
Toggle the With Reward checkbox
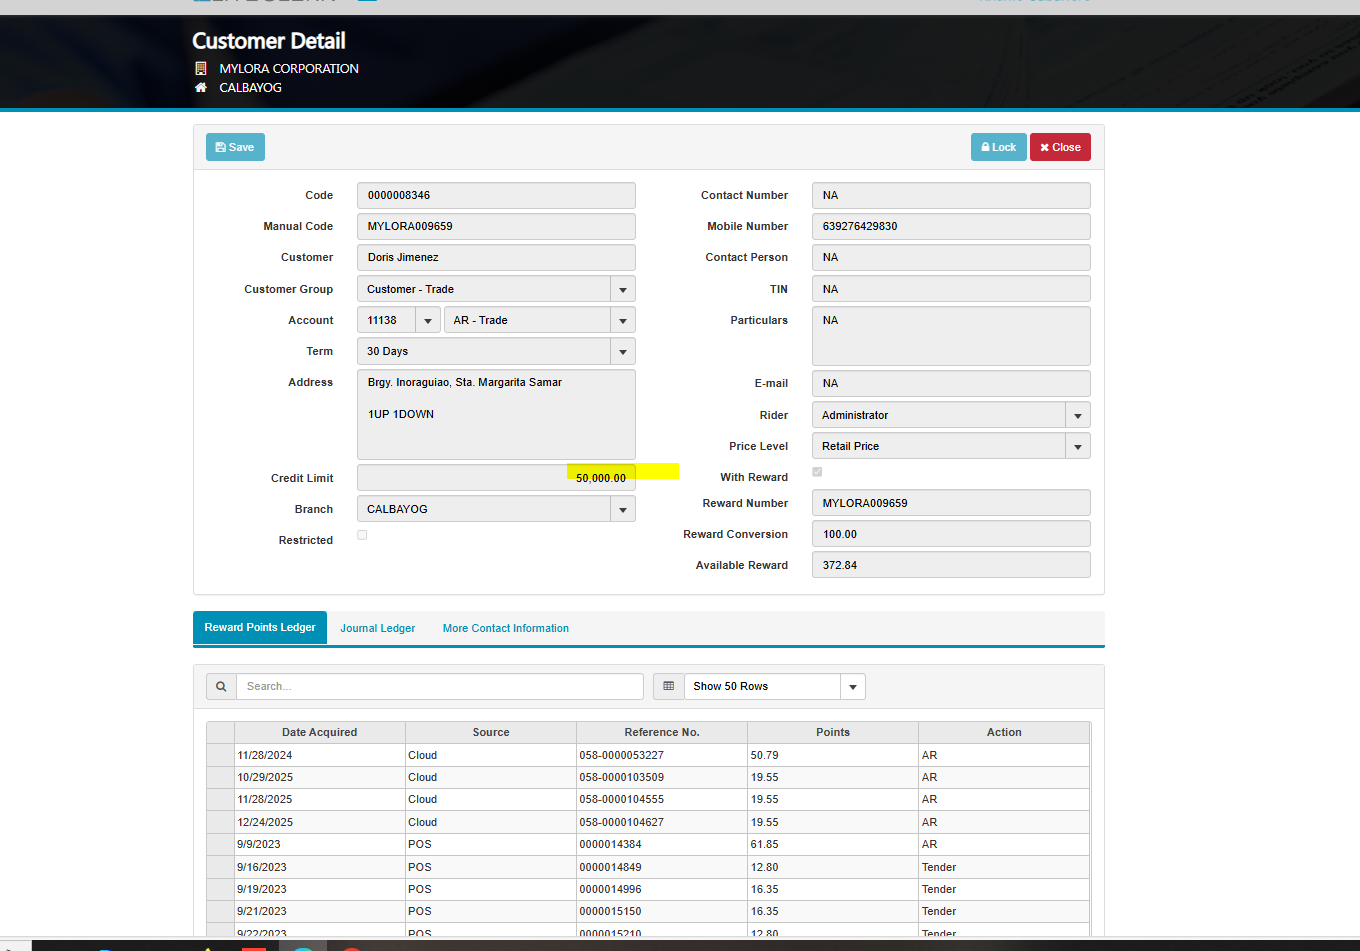point(817,472)
